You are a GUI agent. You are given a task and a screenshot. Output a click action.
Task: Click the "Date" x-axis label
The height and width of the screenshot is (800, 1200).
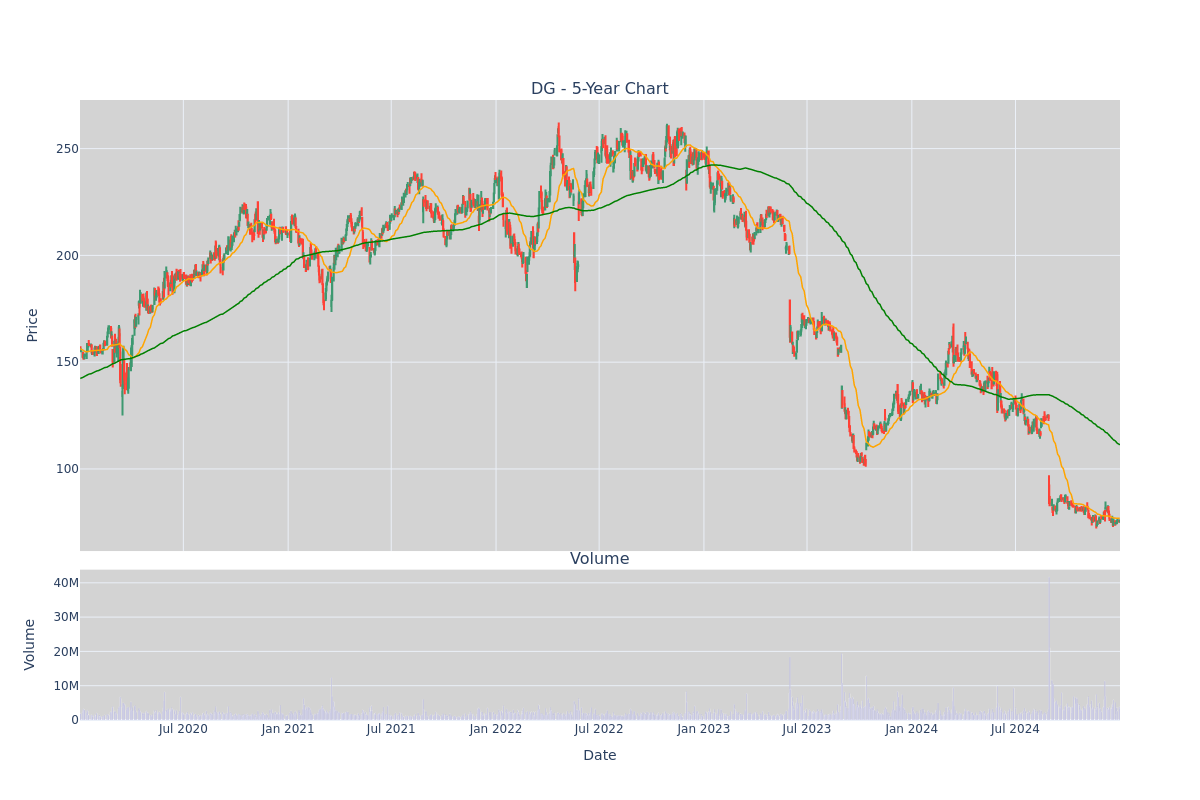click(599, 756)
